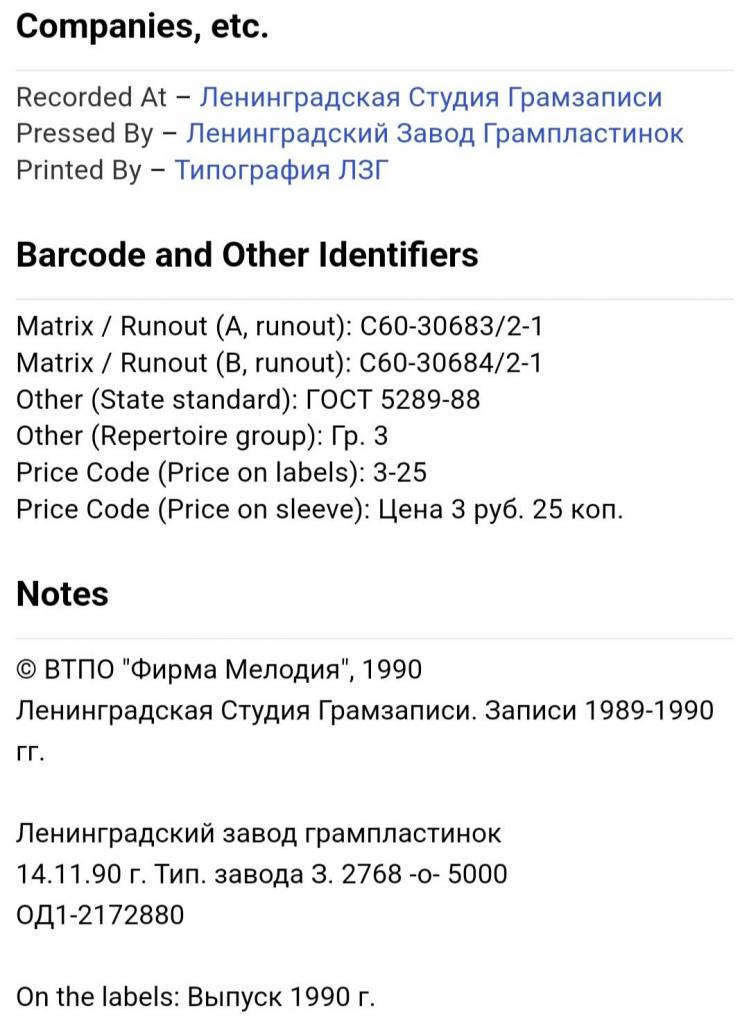
Task: Click the Price on labels 3-25 line
Action: [x=221, y=472]
